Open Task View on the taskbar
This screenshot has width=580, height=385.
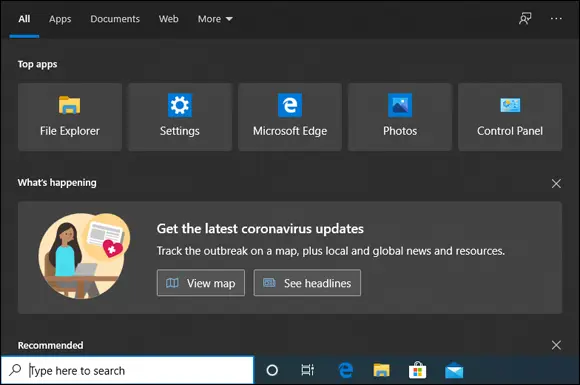(308, 370)
